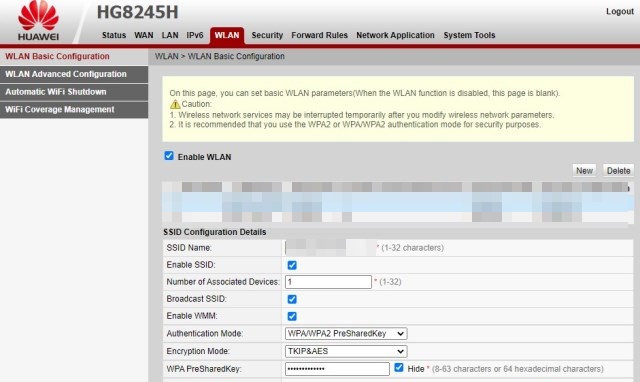Screen dimensions: 640x382
Task: Open the Forward Rules tab
Action: click(320, 35)
